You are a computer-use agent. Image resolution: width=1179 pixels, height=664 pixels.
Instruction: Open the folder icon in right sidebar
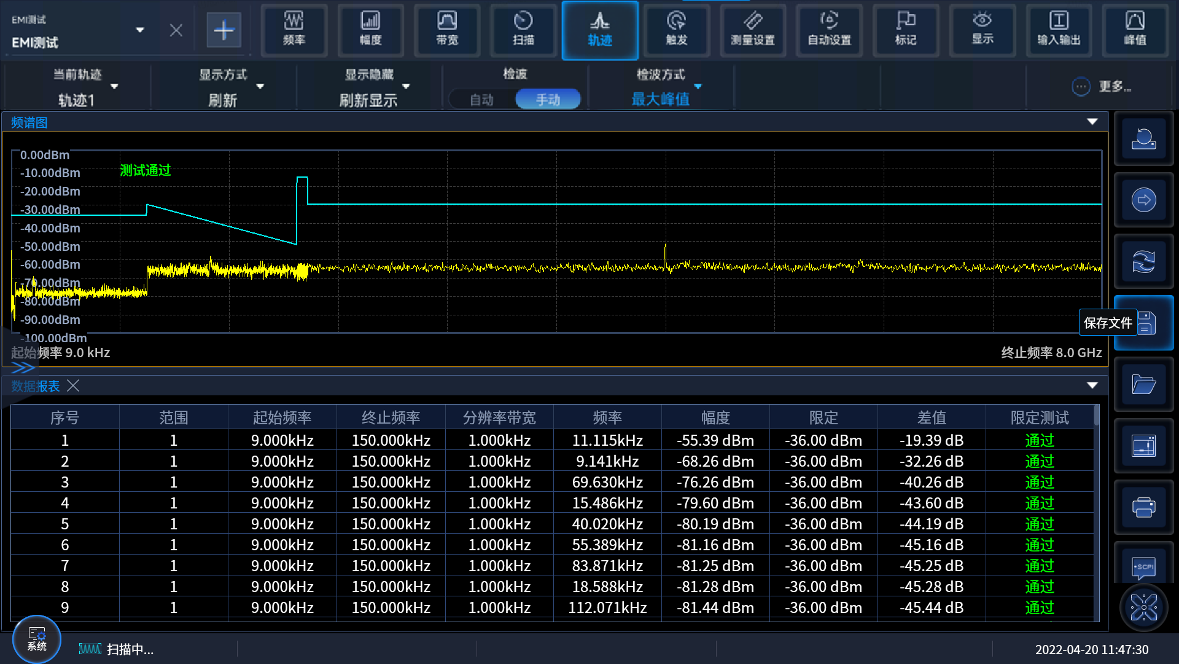pyautogui.click(x=1144, y=384)
